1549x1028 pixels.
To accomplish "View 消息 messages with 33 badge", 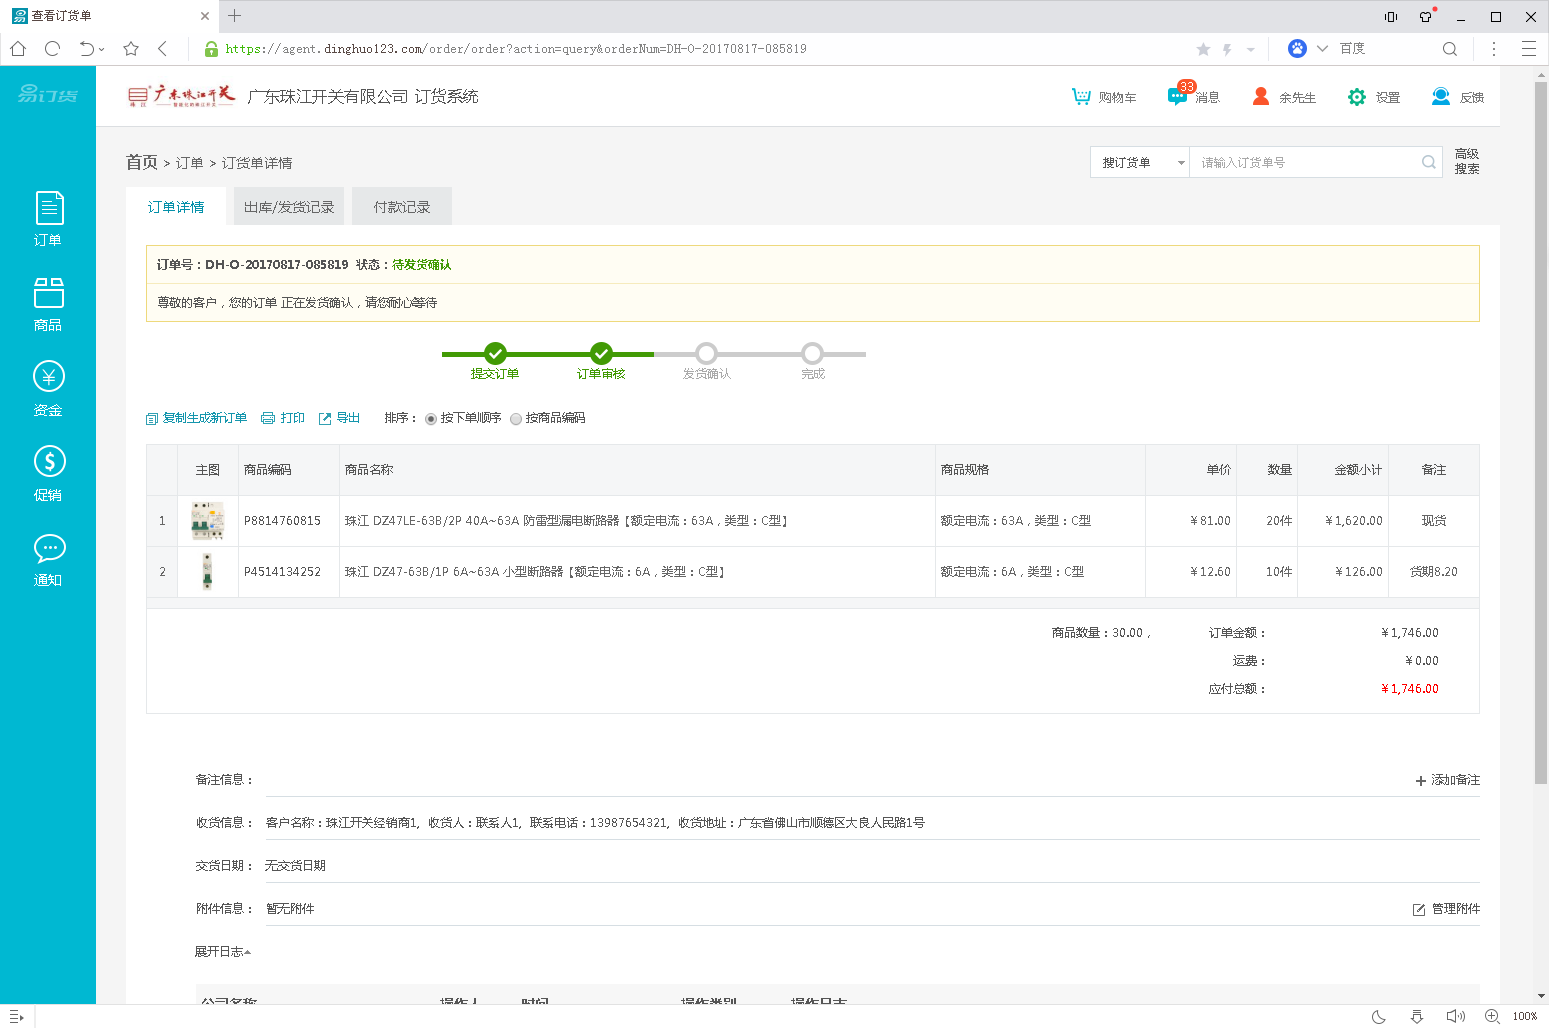I will pos(1193,97).
